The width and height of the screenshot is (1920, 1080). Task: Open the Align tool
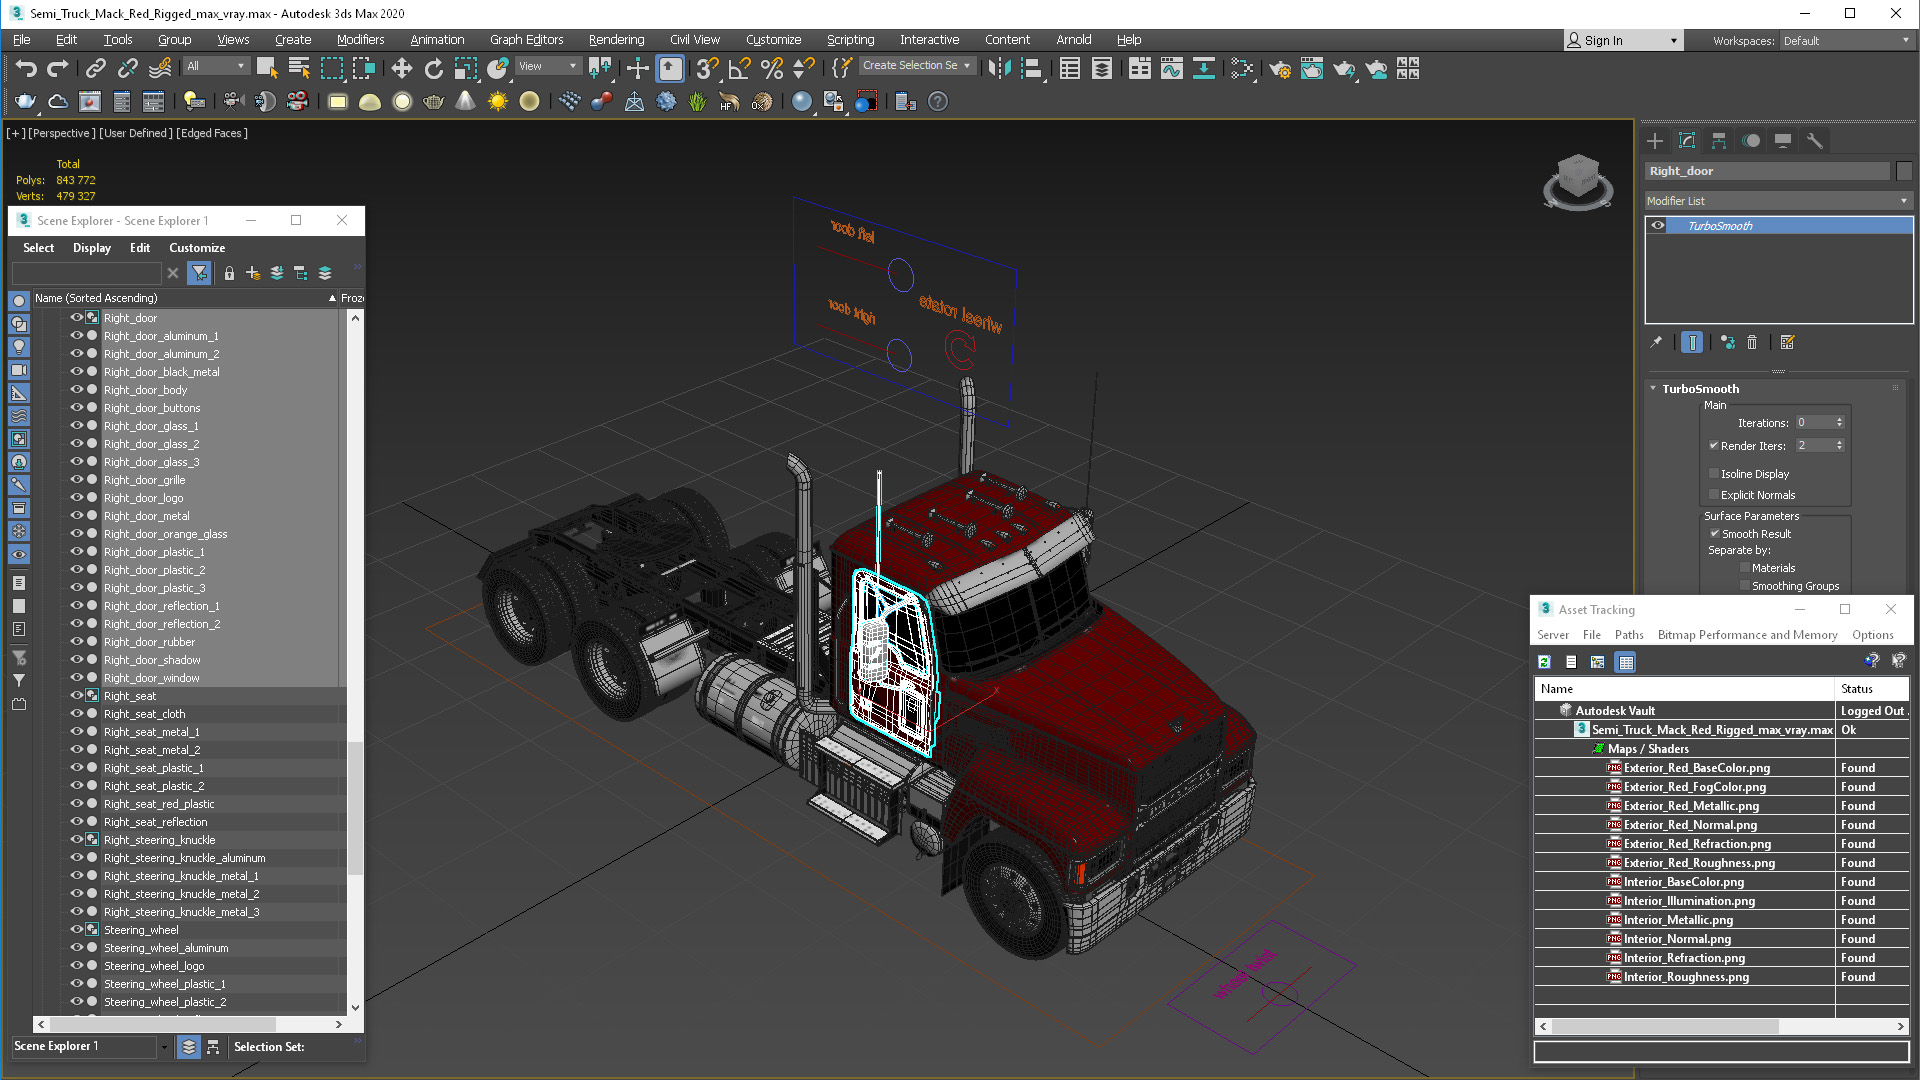[x=1031, y=68]
